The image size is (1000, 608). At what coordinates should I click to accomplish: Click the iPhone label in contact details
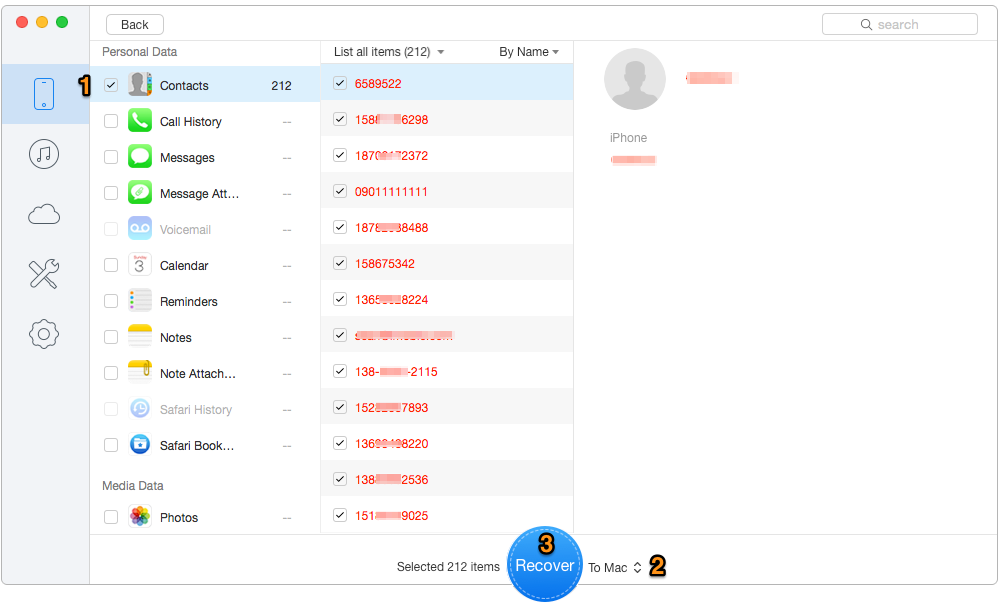628,137
